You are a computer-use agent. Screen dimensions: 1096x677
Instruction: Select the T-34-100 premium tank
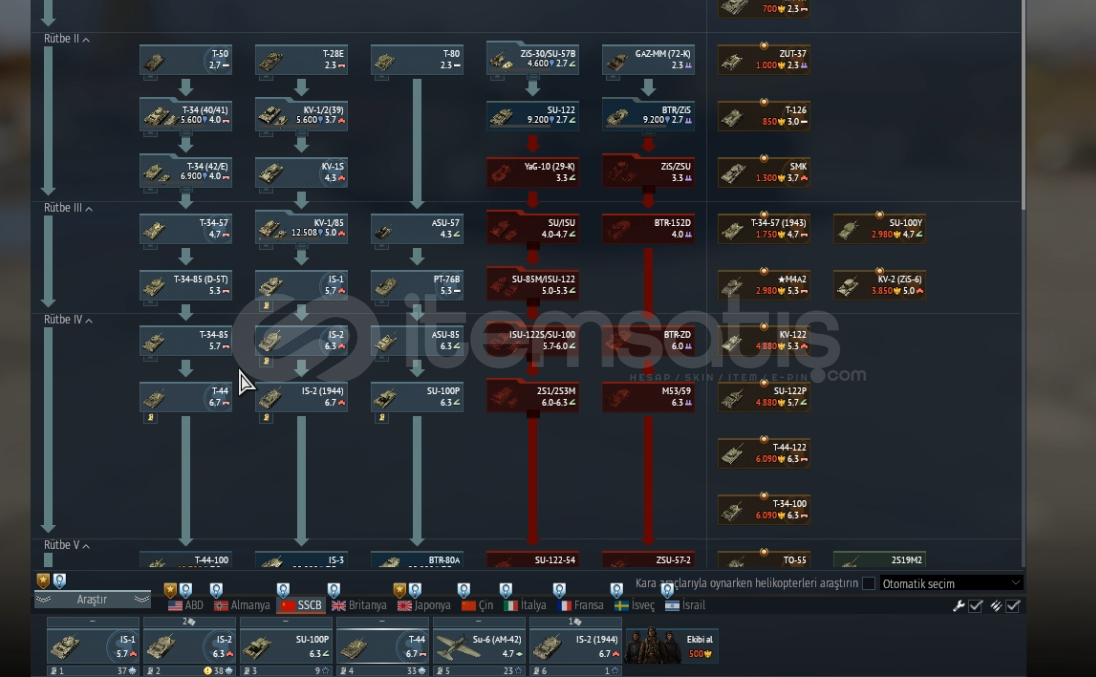(764, 510)
